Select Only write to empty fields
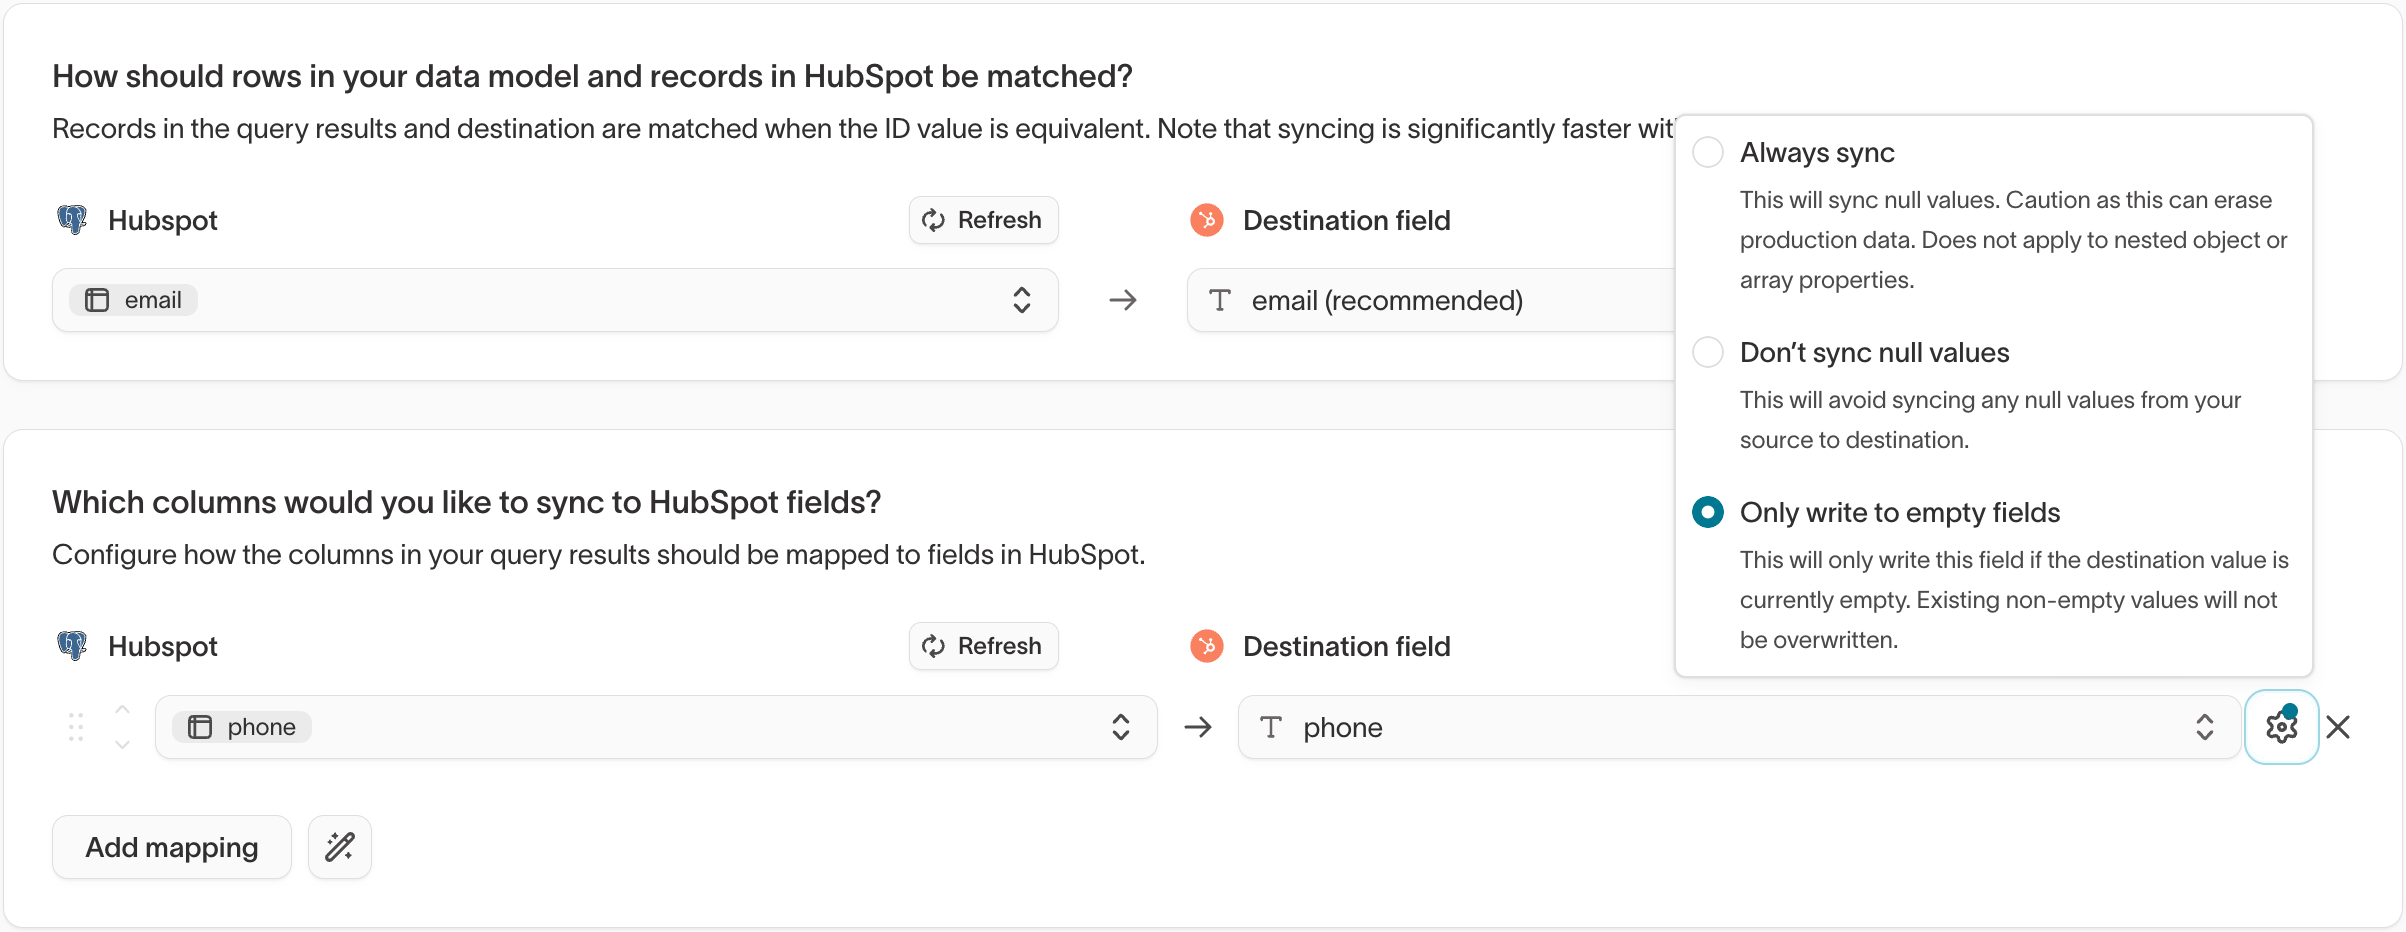 (x=1707, y=512)
